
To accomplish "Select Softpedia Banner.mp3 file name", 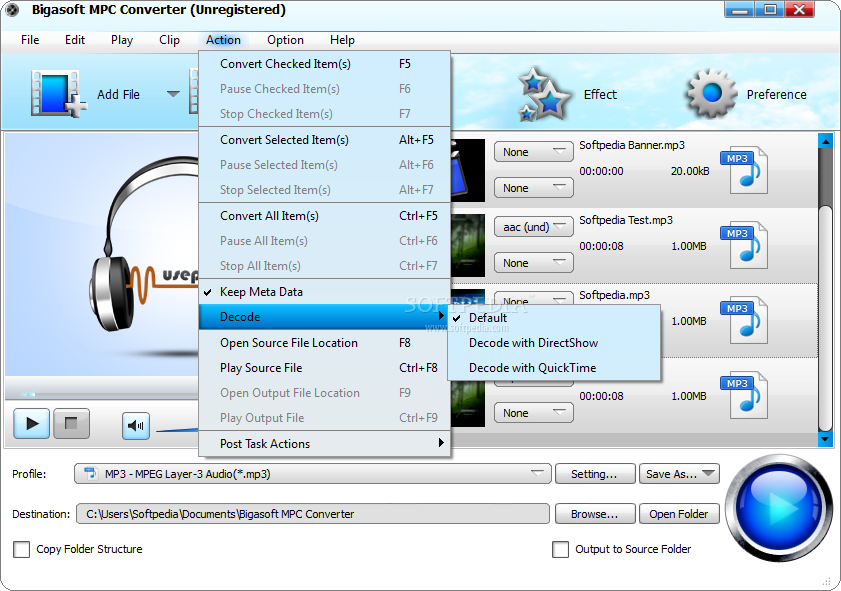I will coord(632,145).
